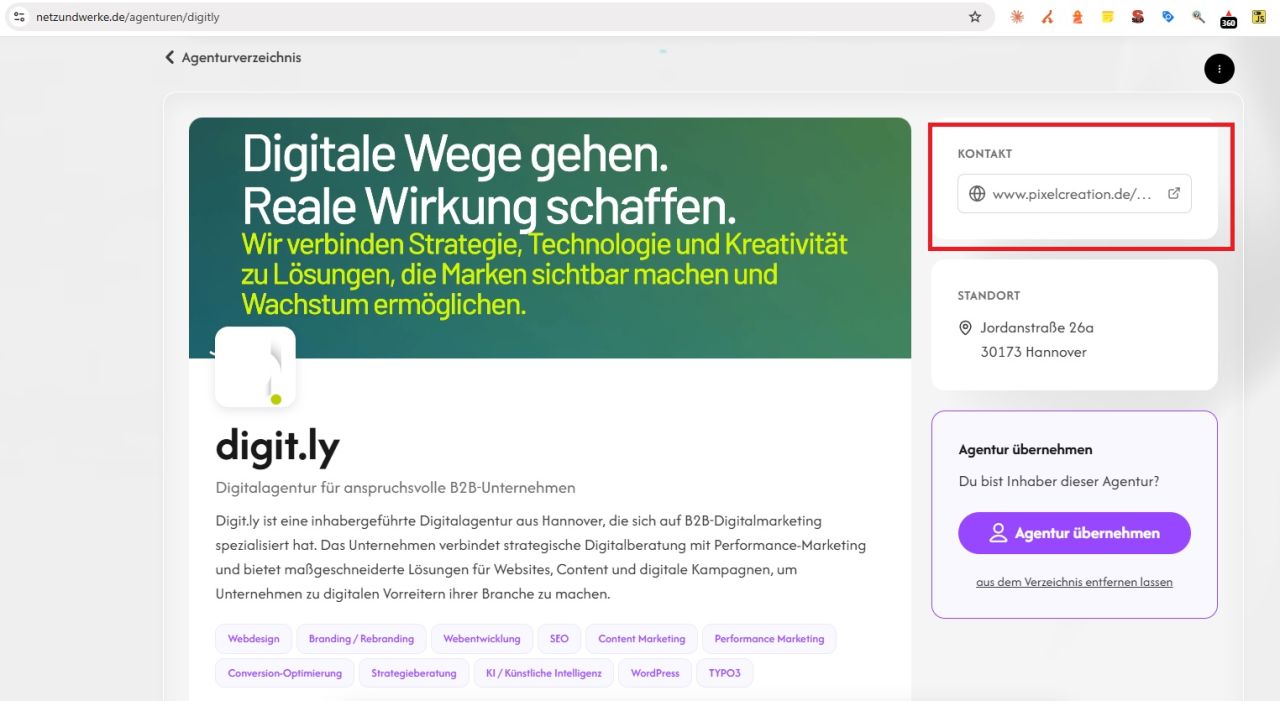Select the Content Marketing tag
1280x701 pixels.
pos(642,639)
